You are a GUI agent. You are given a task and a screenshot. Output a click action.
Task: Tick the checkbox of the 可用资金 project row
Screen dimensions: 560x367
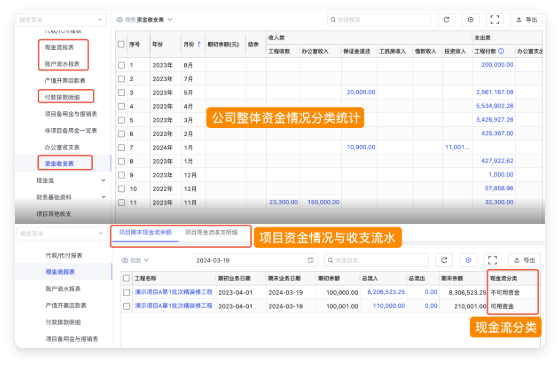tap(126, 306)
